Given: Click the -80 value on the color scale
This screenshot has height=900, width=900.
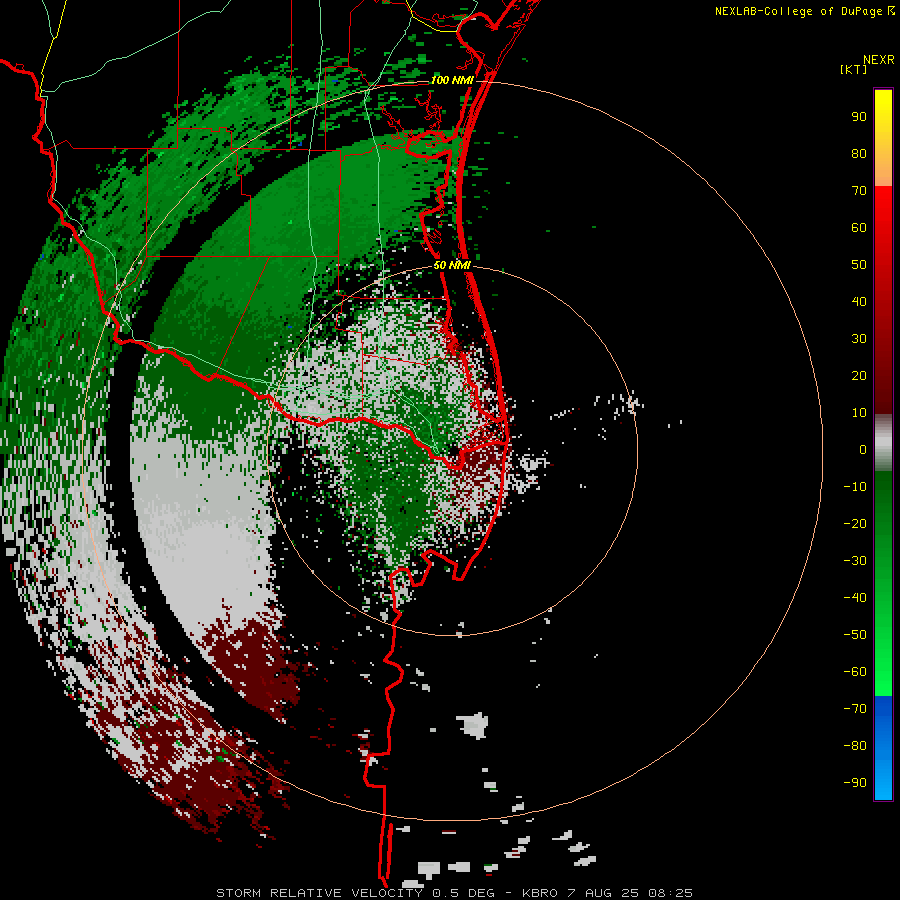Looking at the screenshot, I should [855, 746].
